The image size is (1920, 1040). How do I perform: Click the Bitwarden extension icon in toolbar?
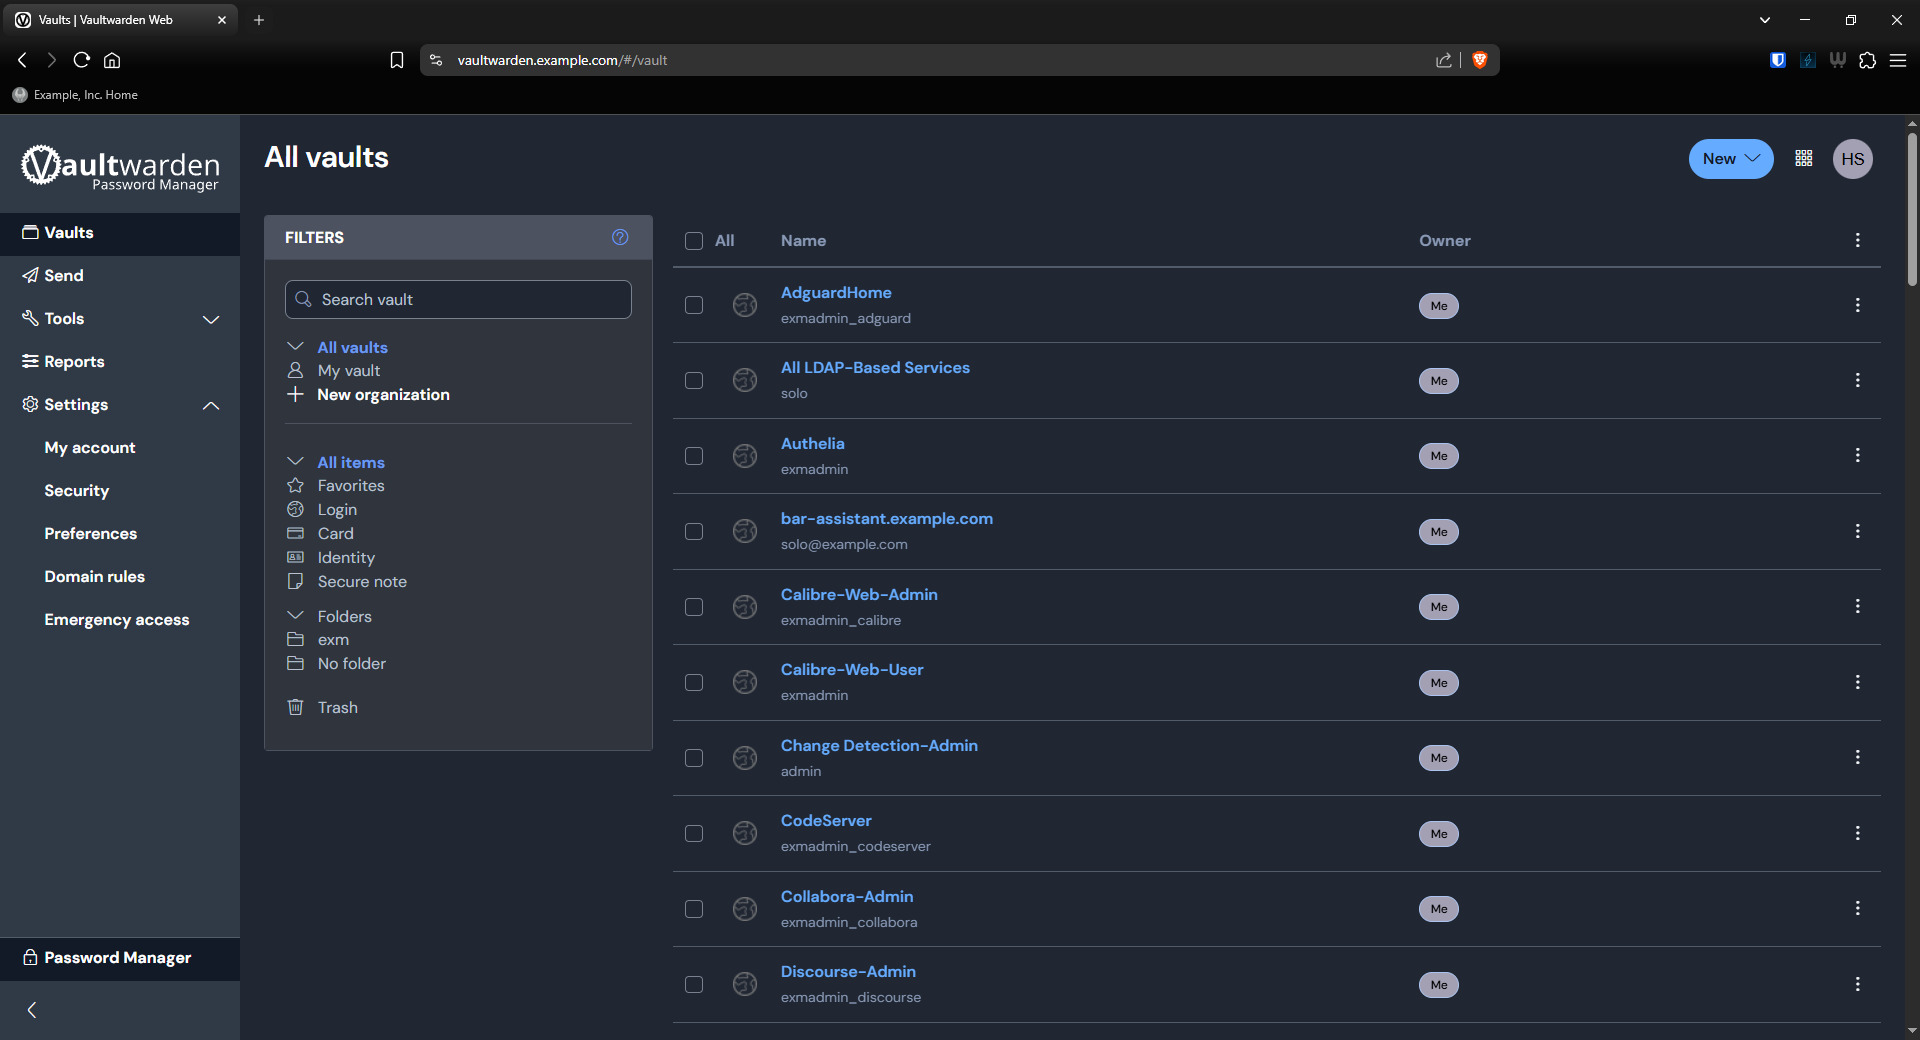(x=1777, y=60)
